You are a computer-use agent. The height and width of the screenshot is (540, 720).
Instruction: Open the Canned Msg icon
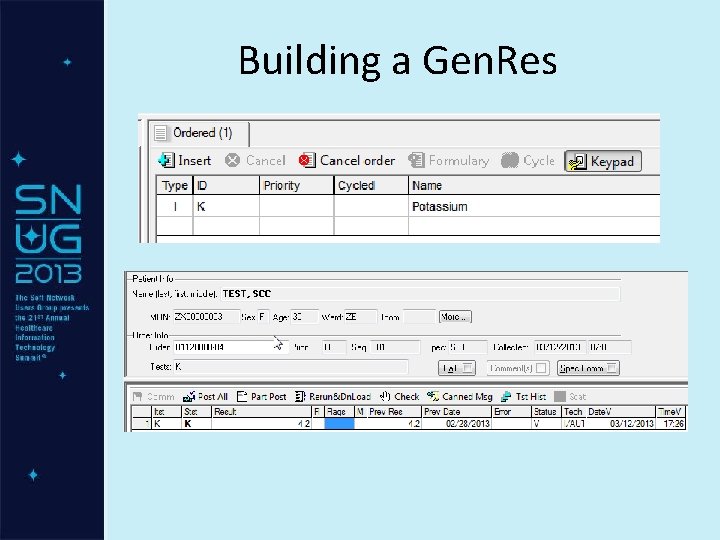coord(433,396)
